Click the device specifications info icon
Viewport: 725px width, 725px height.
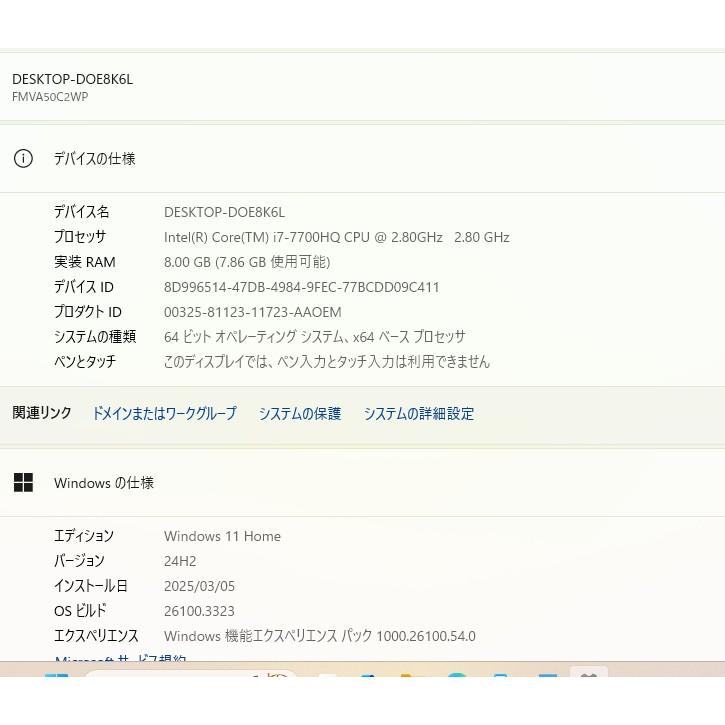[x=23, y=159]
